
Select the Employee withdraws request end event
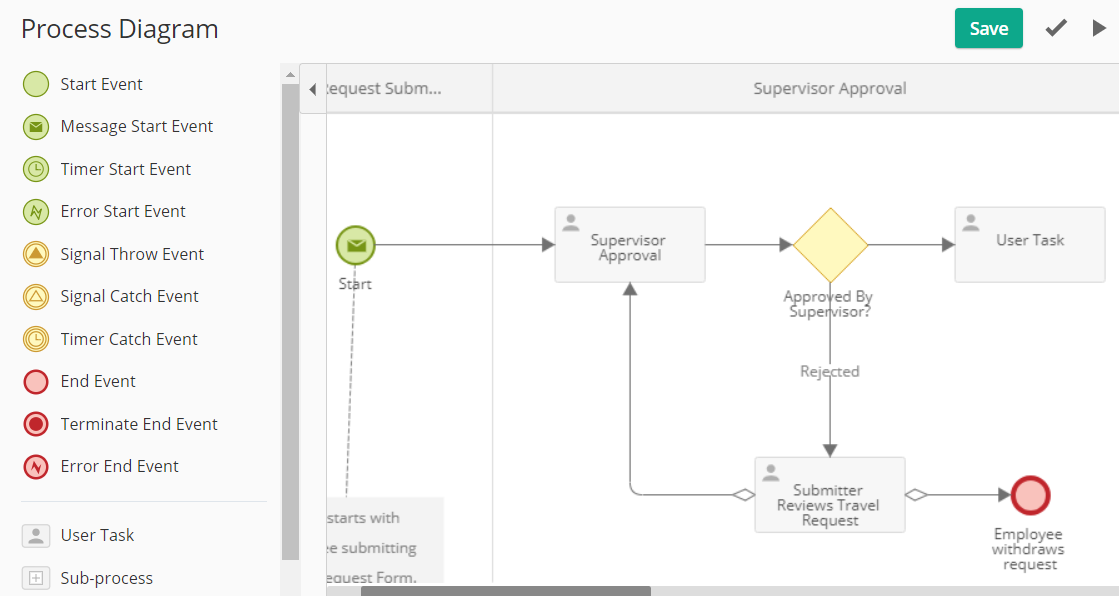point(1030,495)
